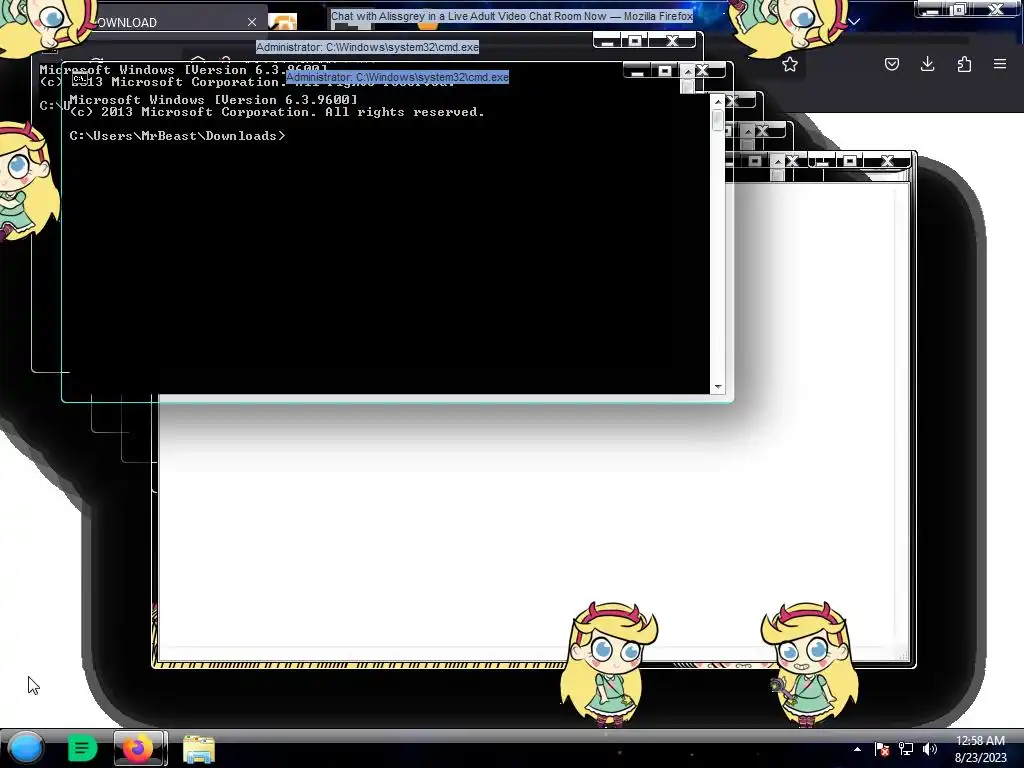Open the Firefox hamburger application menu

[1000, 64]
